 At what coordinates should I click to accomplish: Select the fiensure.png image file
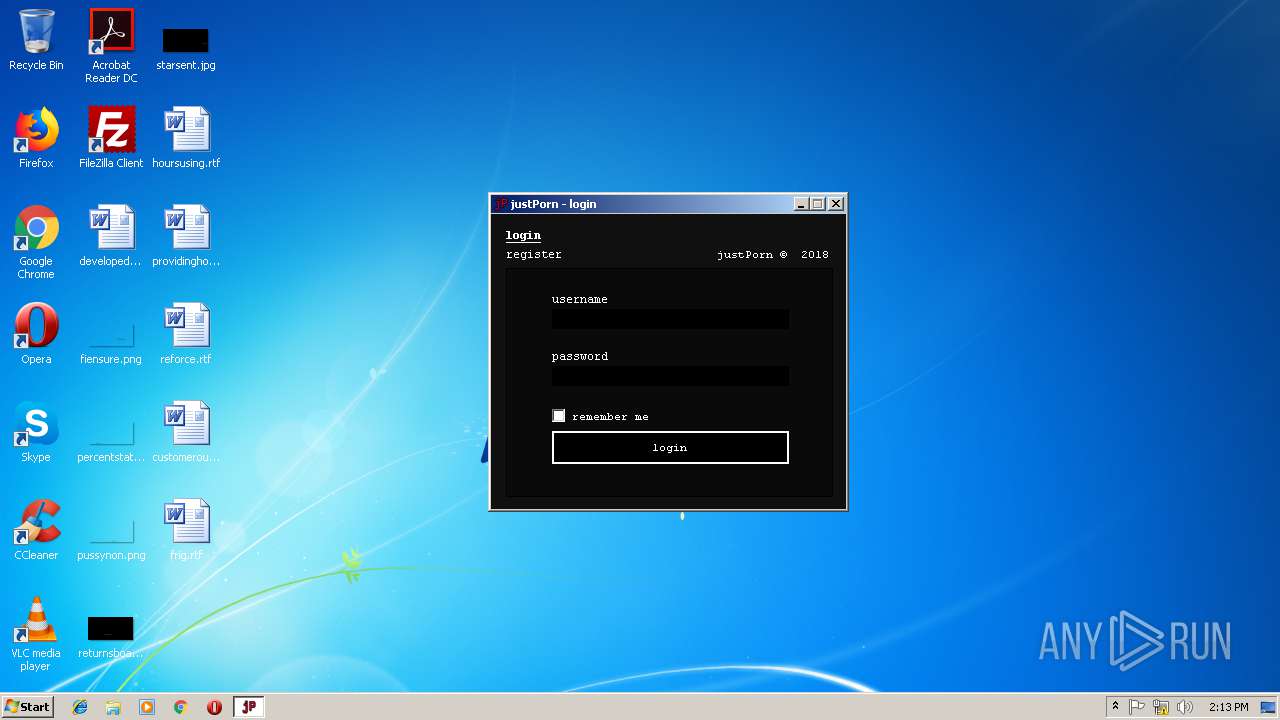click(111, 345)
